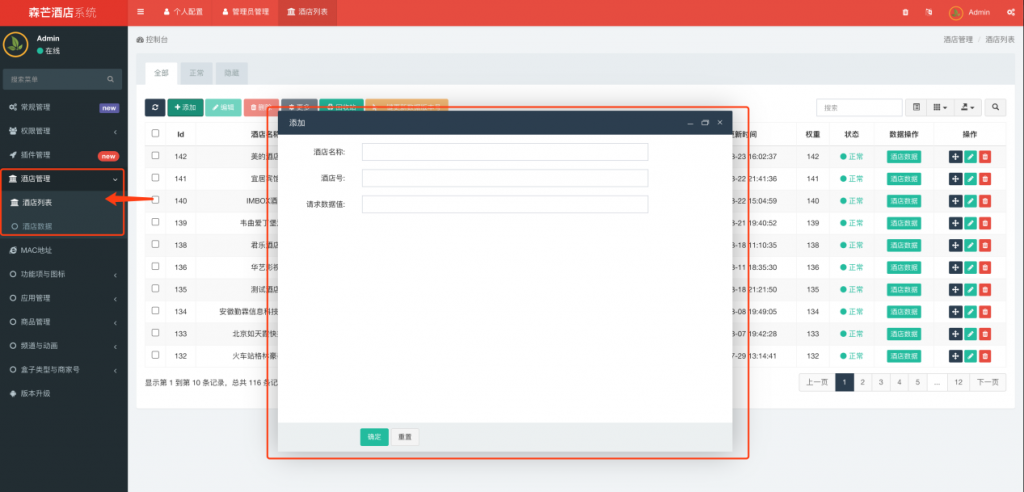Click the refresh icon in the table toolbar
Viewport: 1024px width, 492px height.
point(155,107)
